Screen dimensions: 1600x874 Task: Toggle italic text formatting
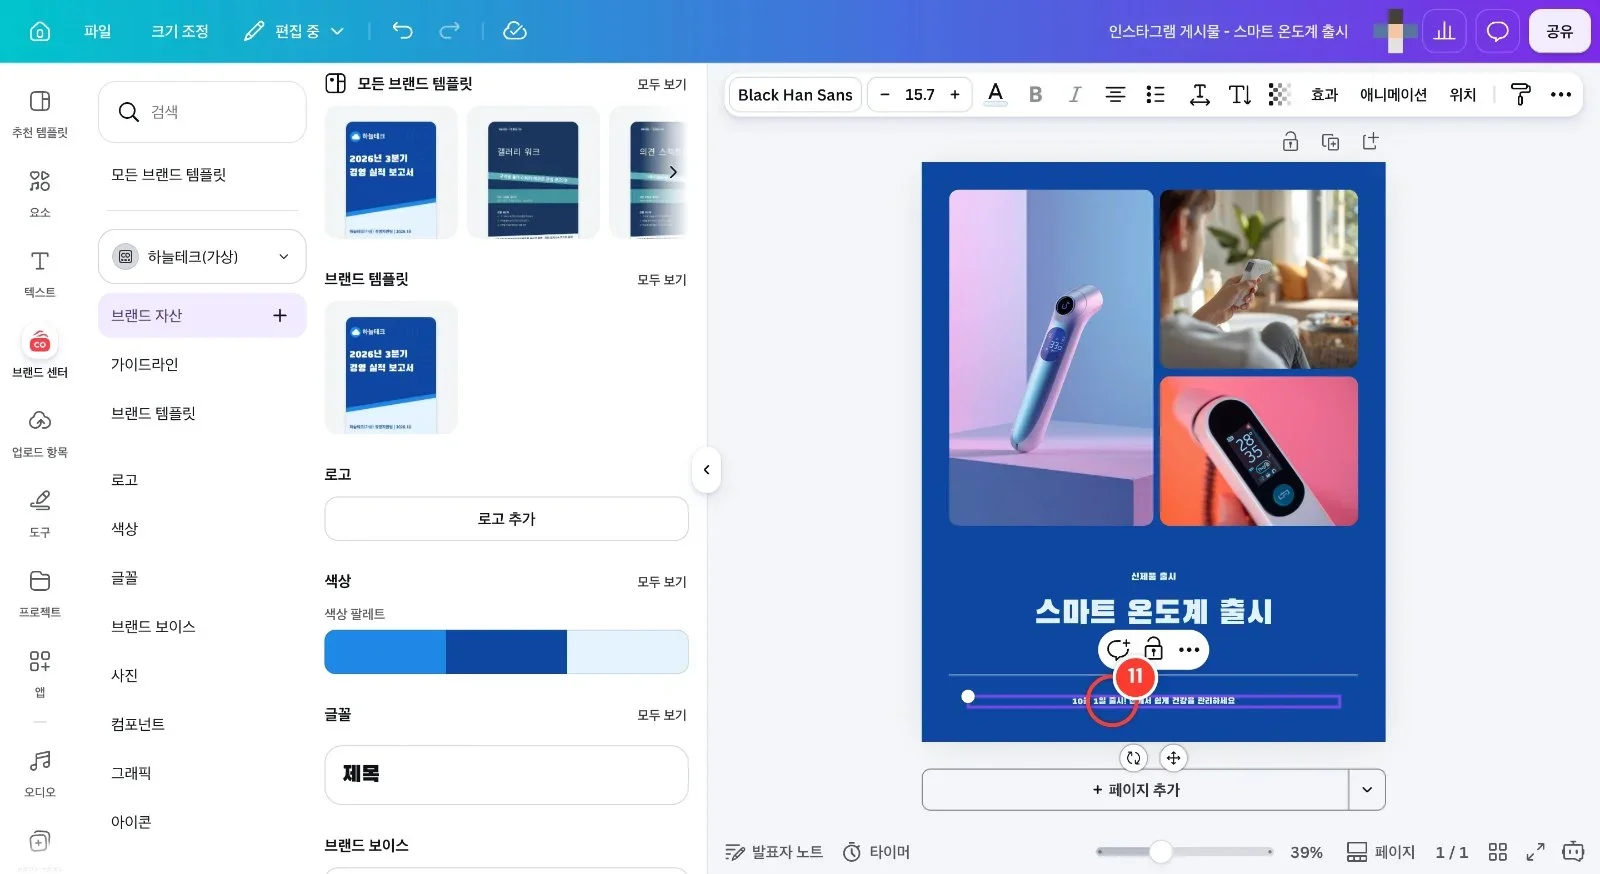[1074, 94]
